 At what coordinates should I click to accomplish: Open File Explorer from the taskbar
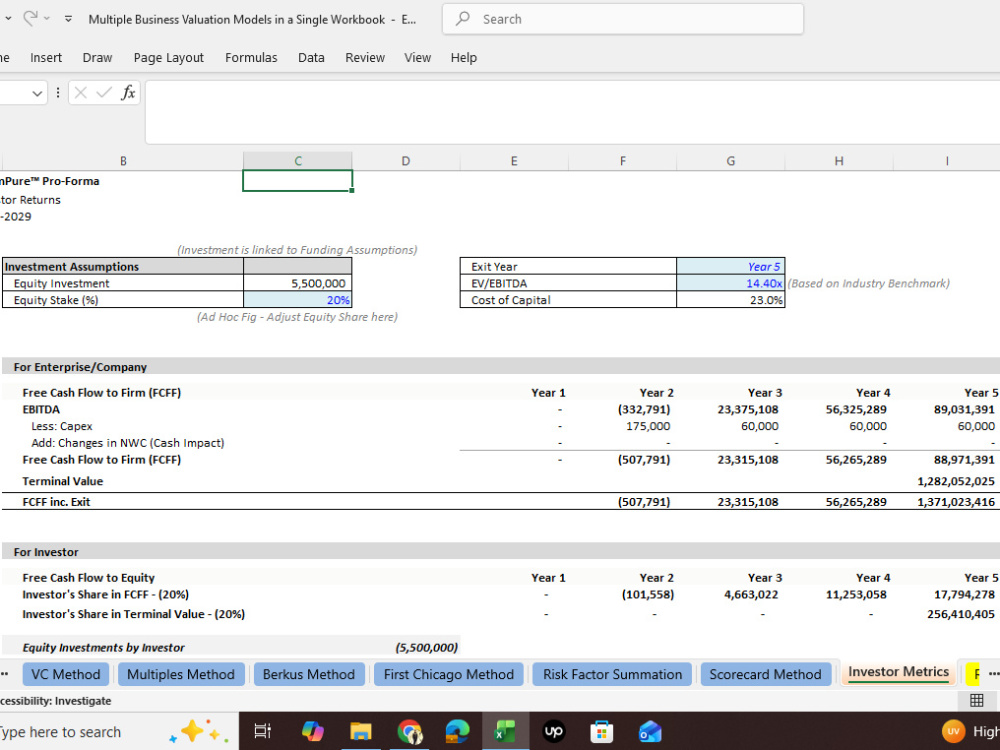coord(361,732)
